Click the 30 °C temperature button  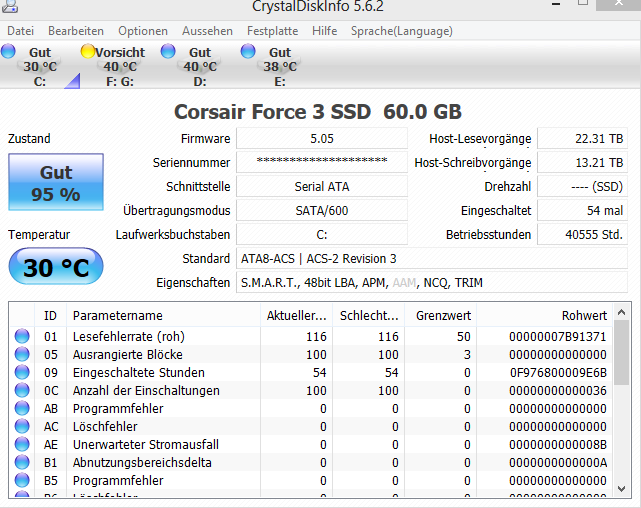tap(56, 266)
